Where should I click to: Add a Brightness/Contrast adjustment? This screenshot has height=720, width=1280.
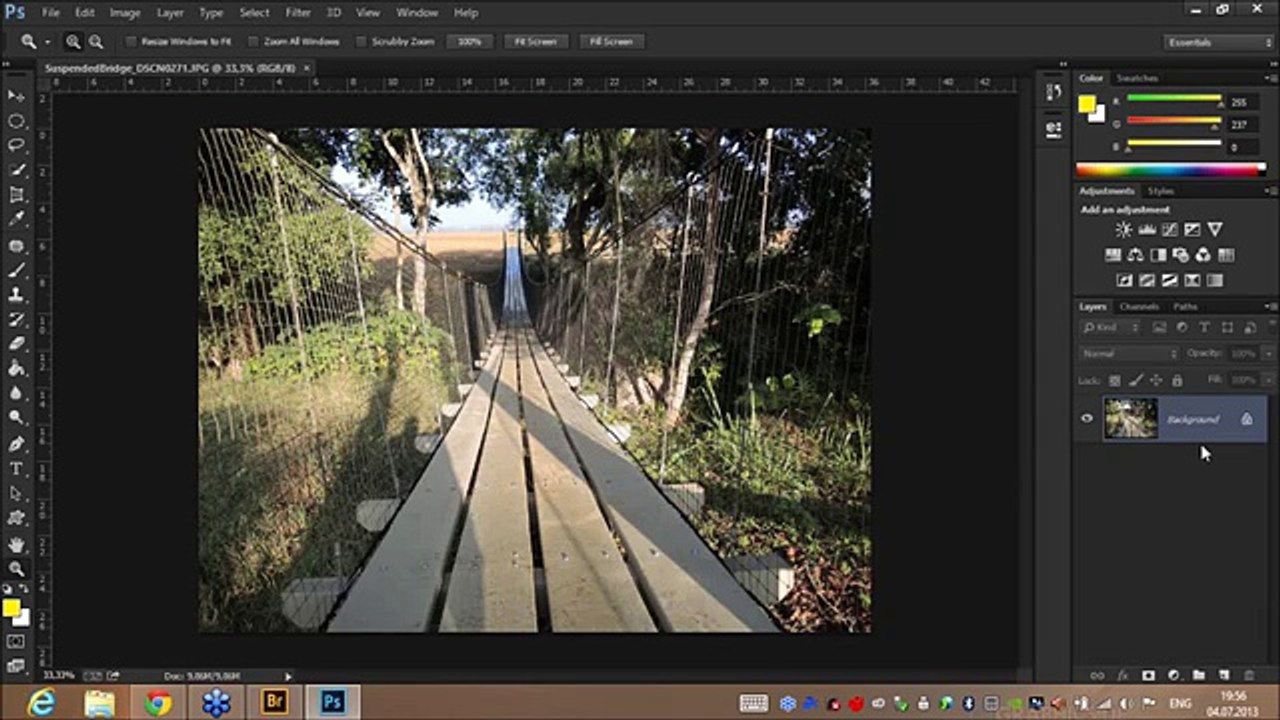(x=1124, y=230)
